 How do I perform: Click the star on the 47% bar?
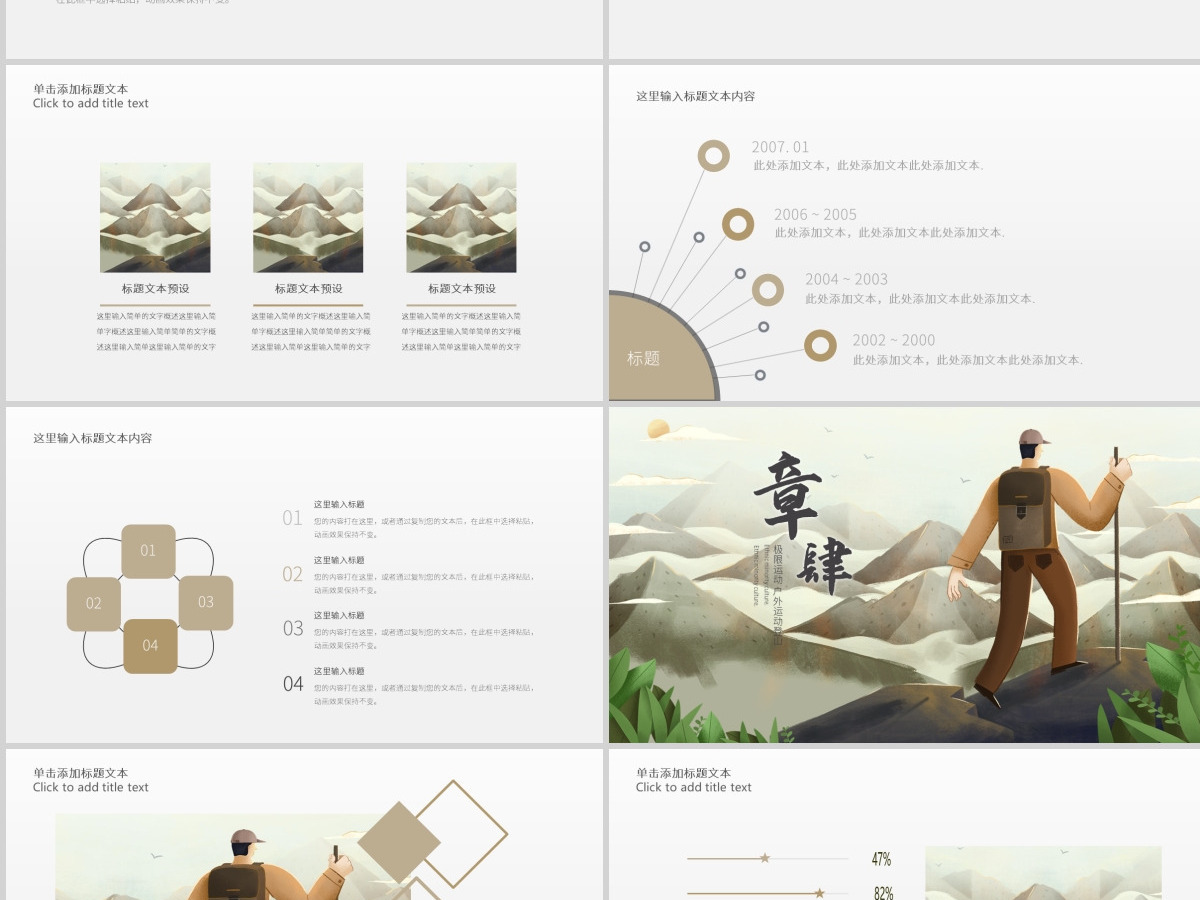[x=765, y=858]
